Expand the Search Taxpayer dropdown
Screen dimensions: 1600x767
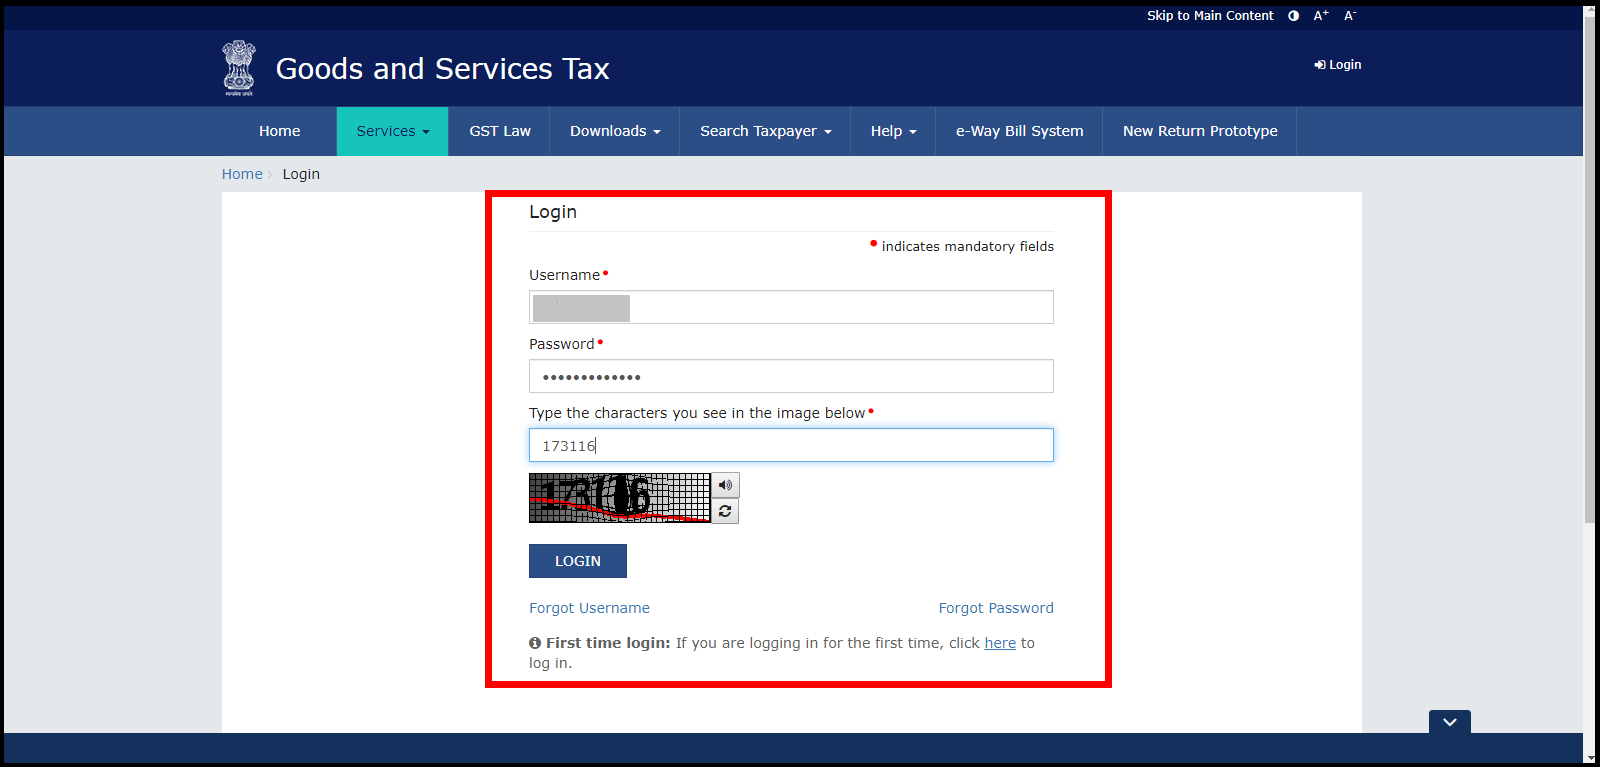(765, 131)
